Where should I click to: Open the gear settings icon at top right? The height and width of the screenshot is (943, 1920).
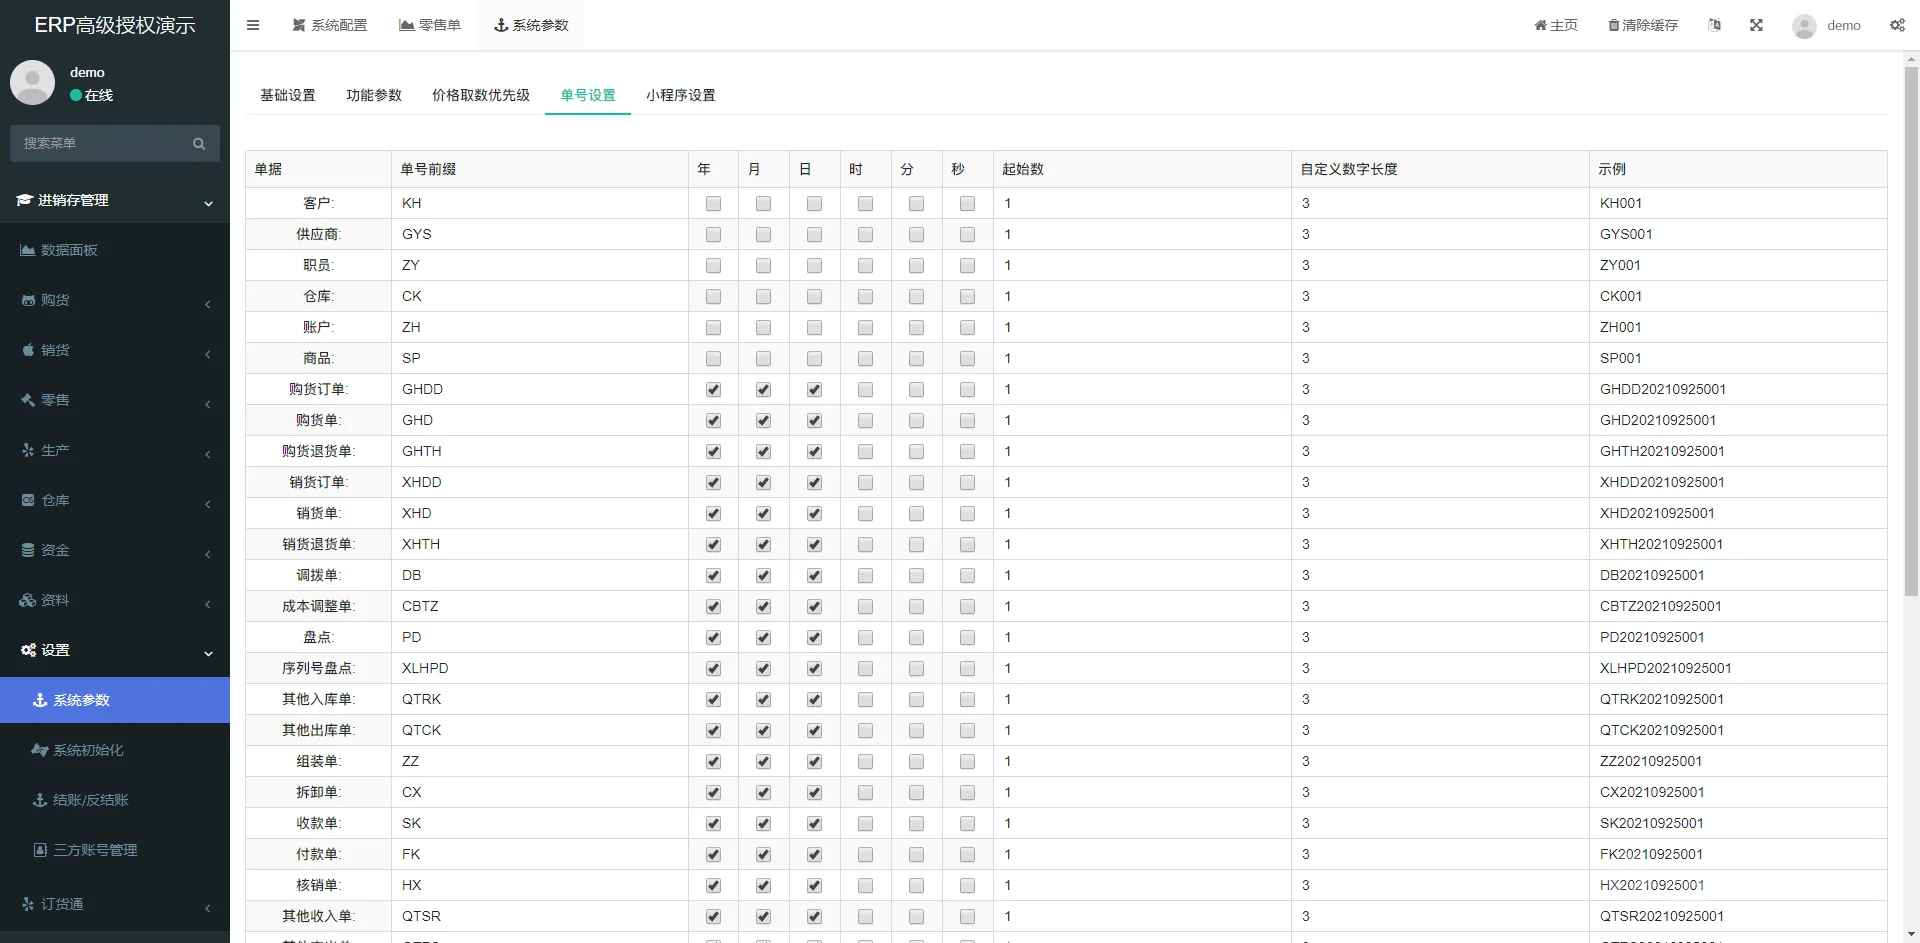click(x=1897, y=25)
